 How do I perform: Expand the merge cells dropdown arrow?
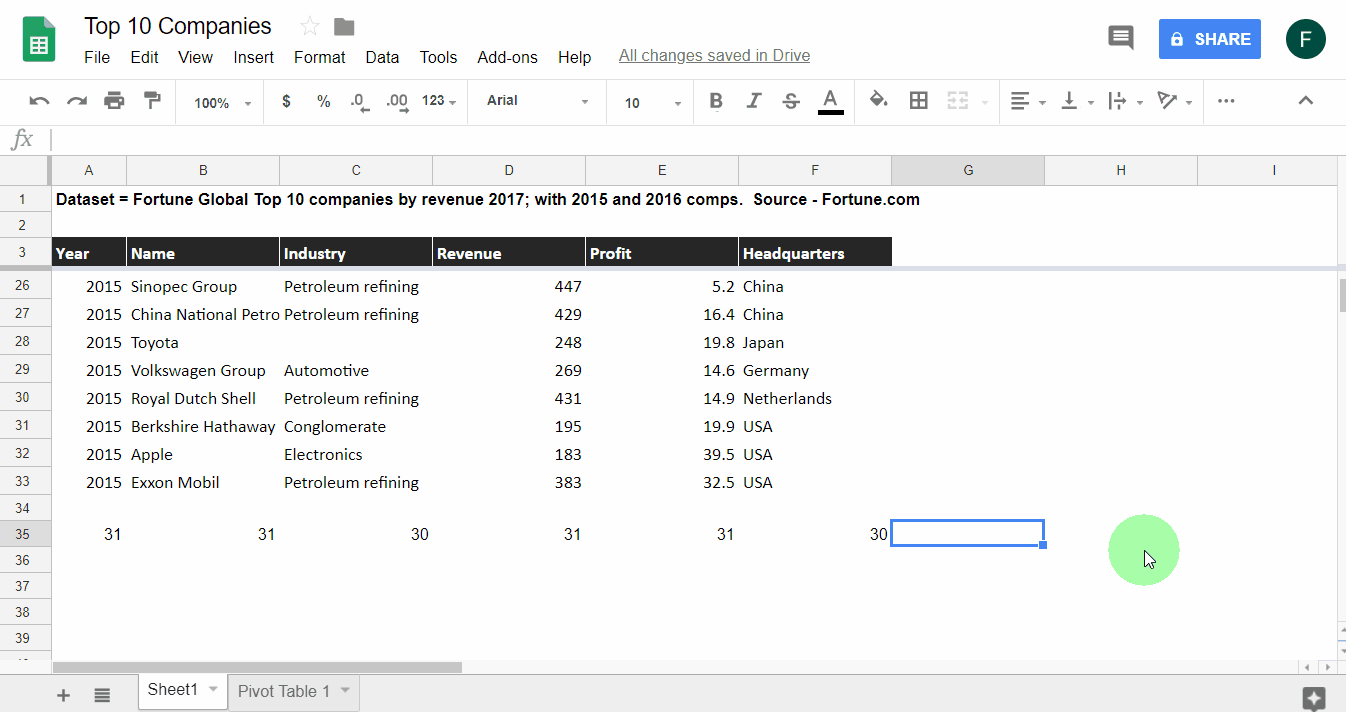(985, 102)
